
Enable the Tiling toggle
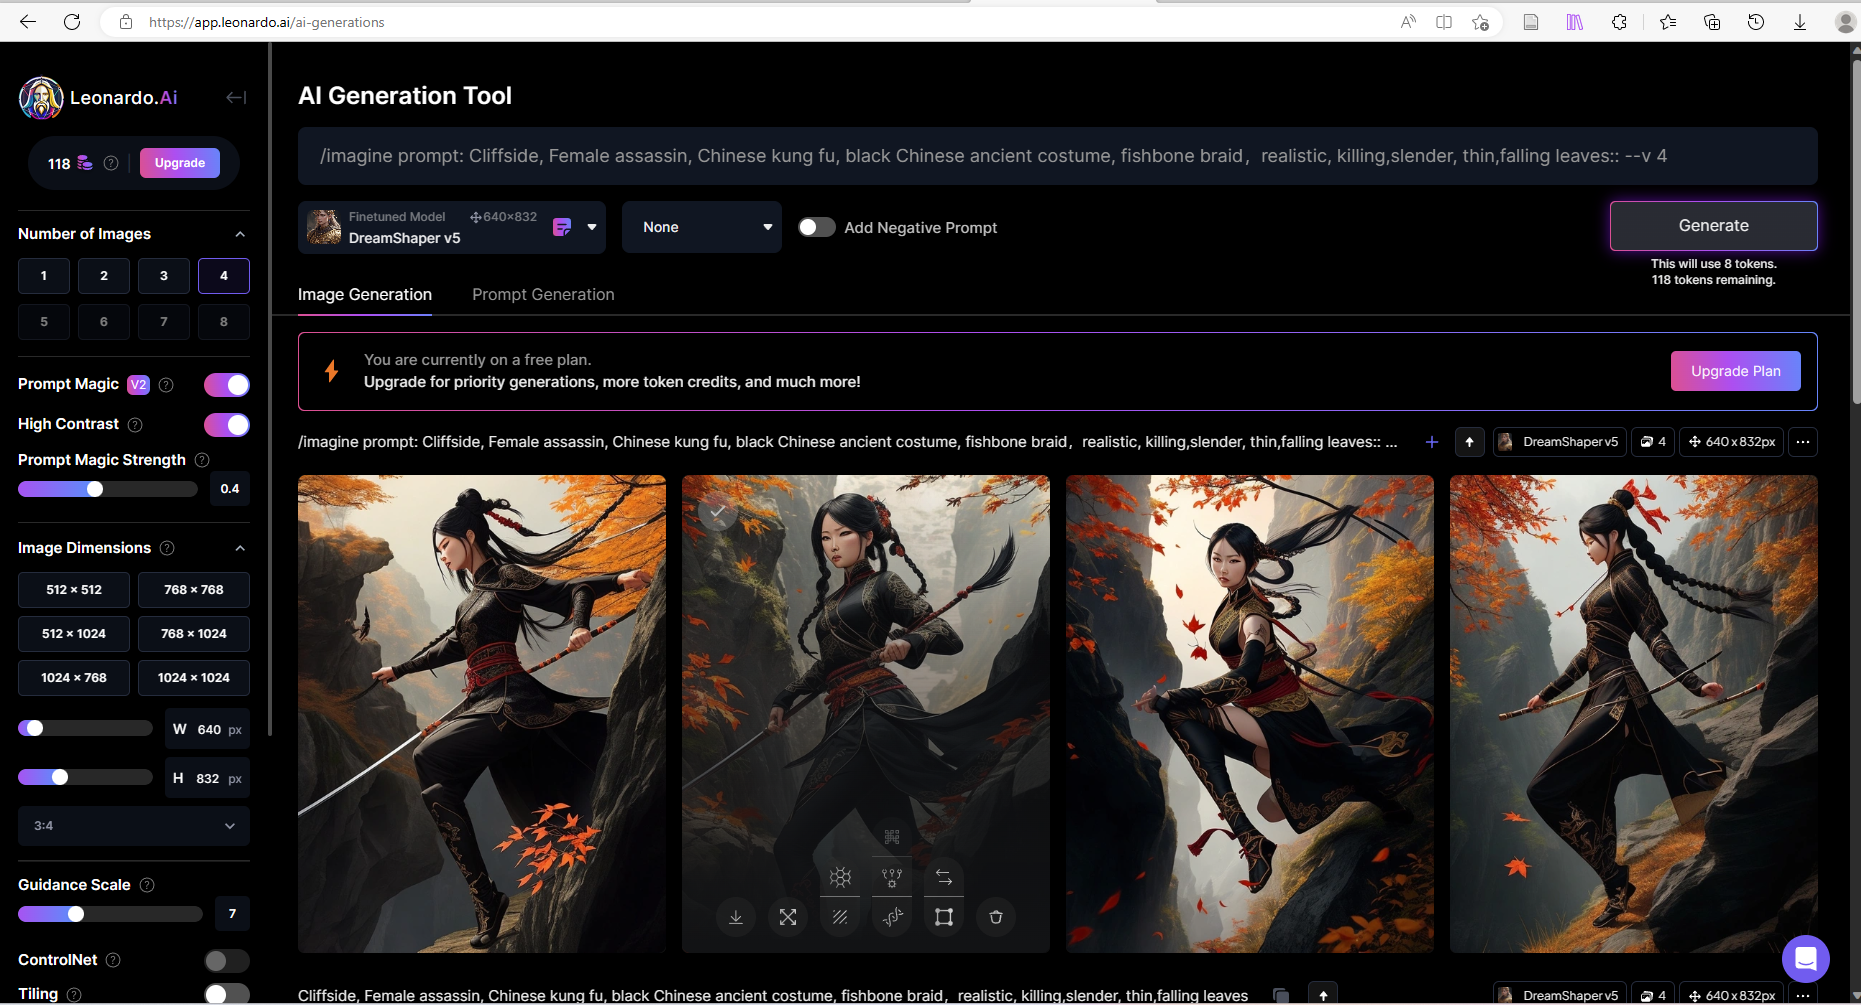(227, 994)
